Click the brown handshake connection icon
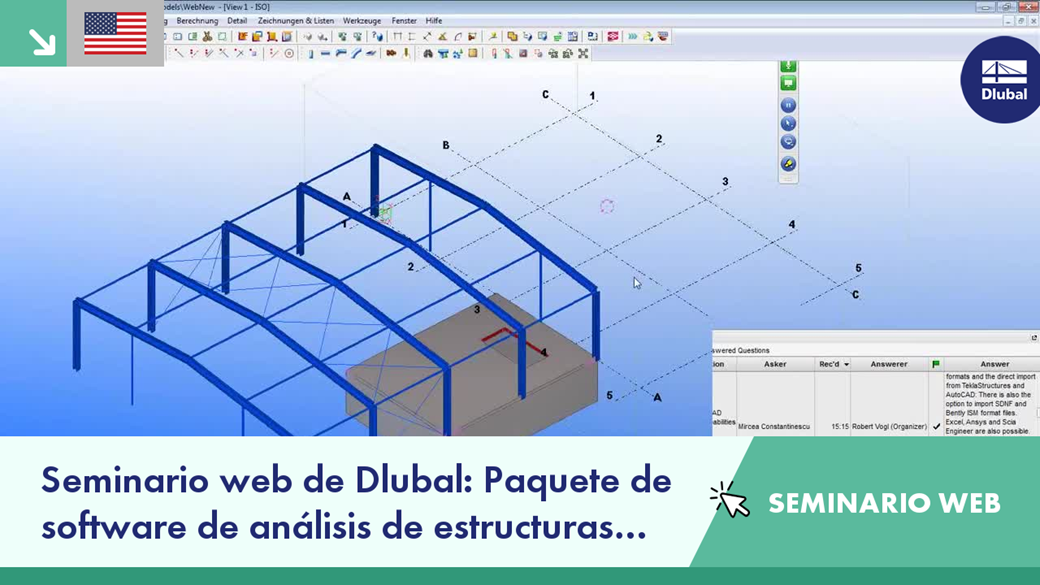This screenshot has height=585, width=1040. [391, 54]
